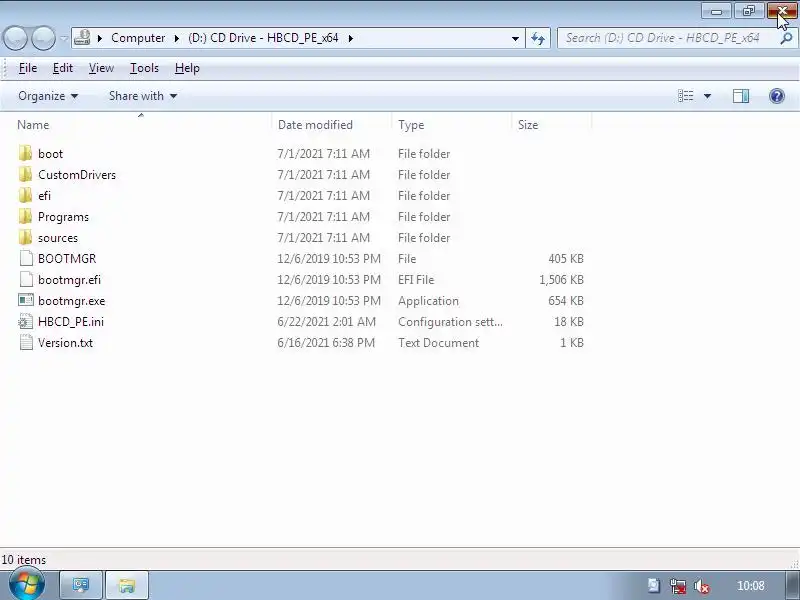
Task: Click Computer in the address path
Action: point(138,38)
